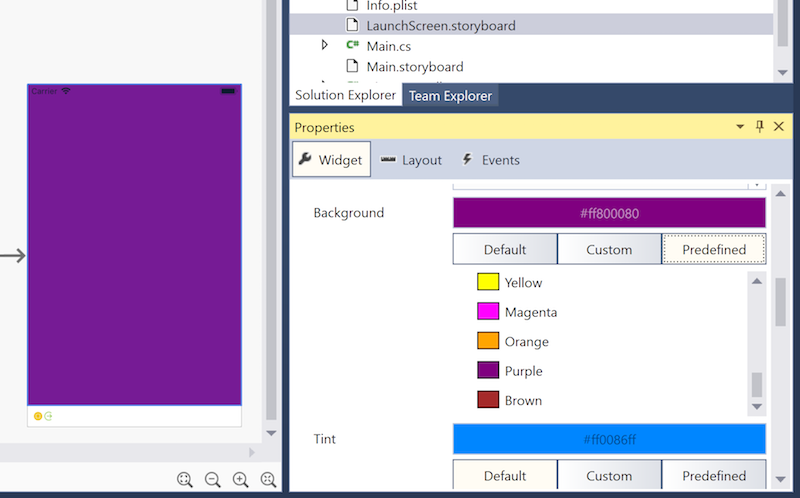The image size is (800, 498).
Task: Close the Properties panel
Action: pyautogui.click(x=779, y=126)
